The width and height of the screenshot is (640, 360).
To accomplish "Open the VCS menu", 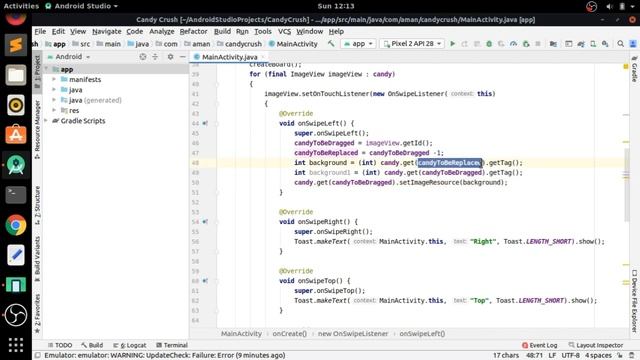I will tap(284, 31).
